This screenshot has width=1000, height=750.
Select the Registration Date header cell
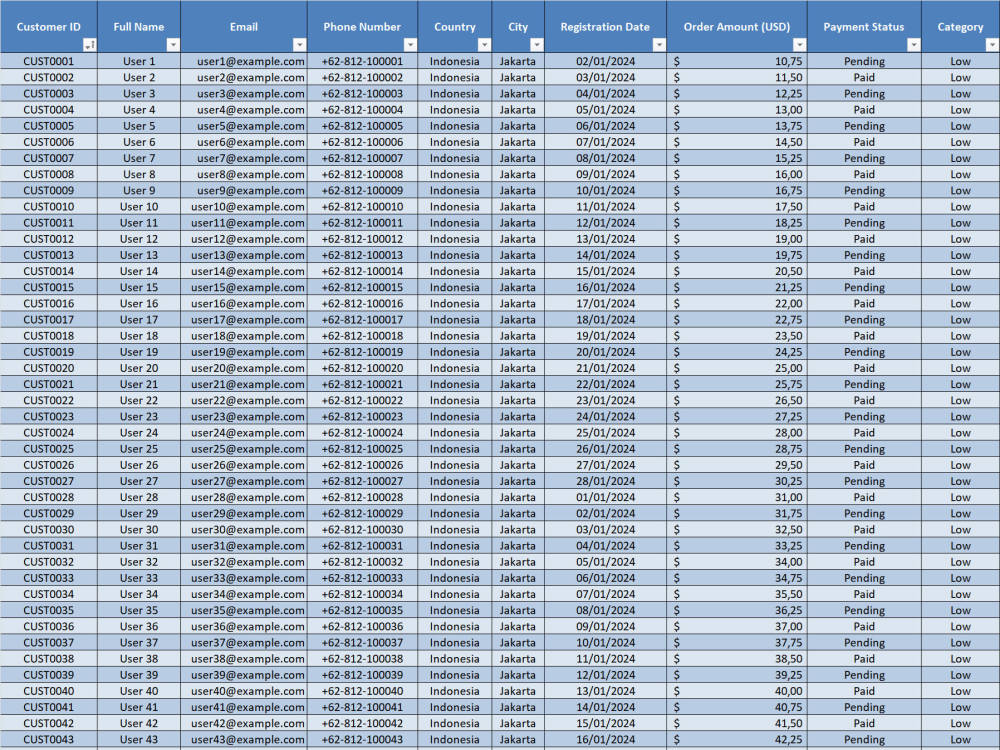point(605,27)
